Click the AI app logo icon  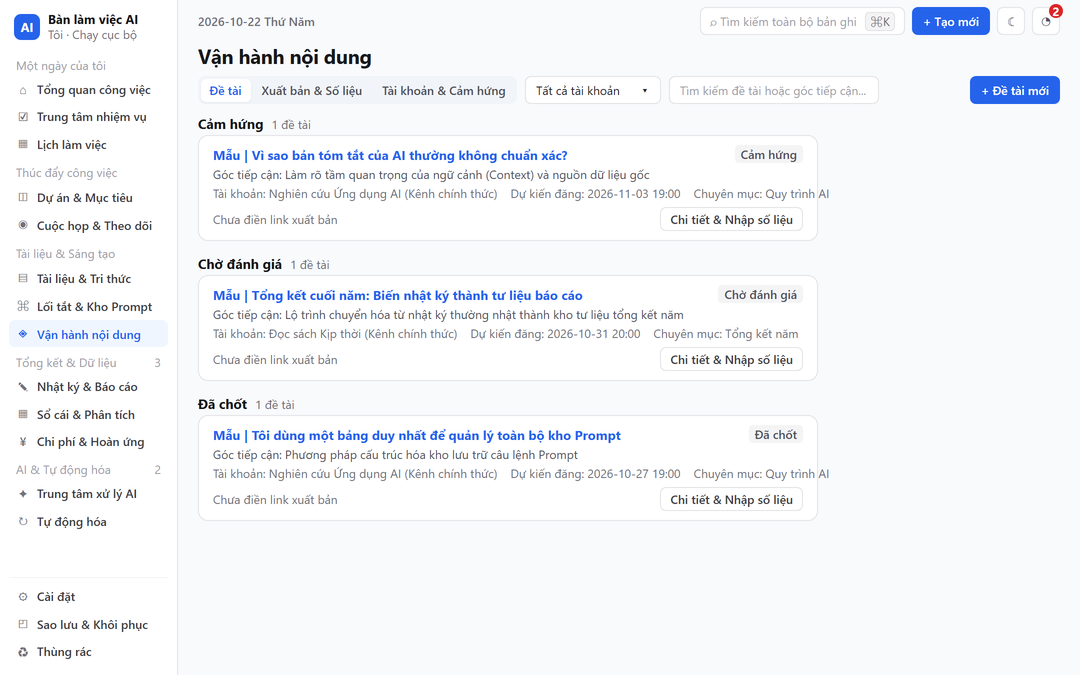(27, 28)
